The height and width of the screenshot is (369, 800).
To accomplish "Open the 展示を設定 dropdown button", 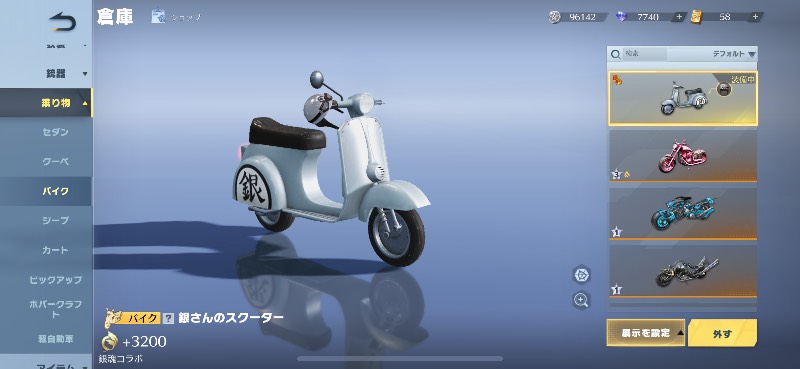I will (645, 333).
